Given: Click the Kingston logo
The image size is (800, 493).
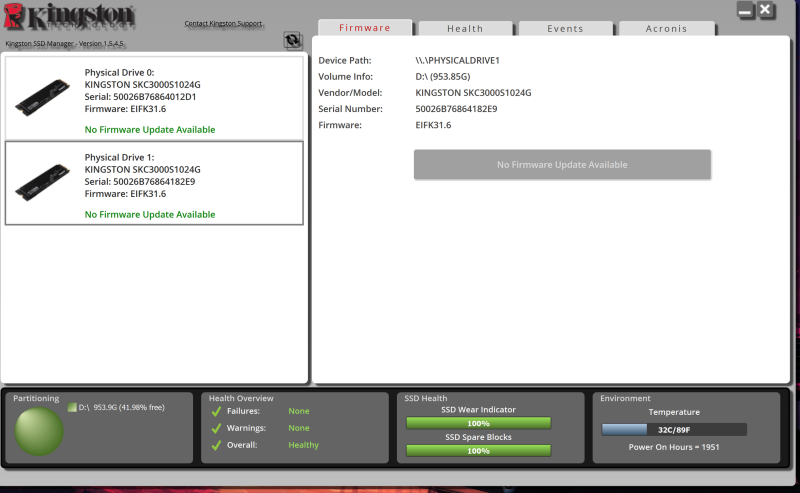Looking at the screenshot, I should point(69,16).
